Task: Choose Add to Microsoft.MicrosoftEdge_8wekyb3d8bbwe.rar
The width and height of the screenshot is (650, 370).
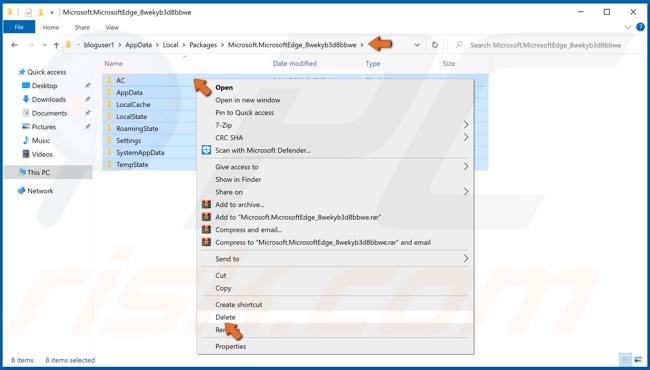Action: coord(335,217)
